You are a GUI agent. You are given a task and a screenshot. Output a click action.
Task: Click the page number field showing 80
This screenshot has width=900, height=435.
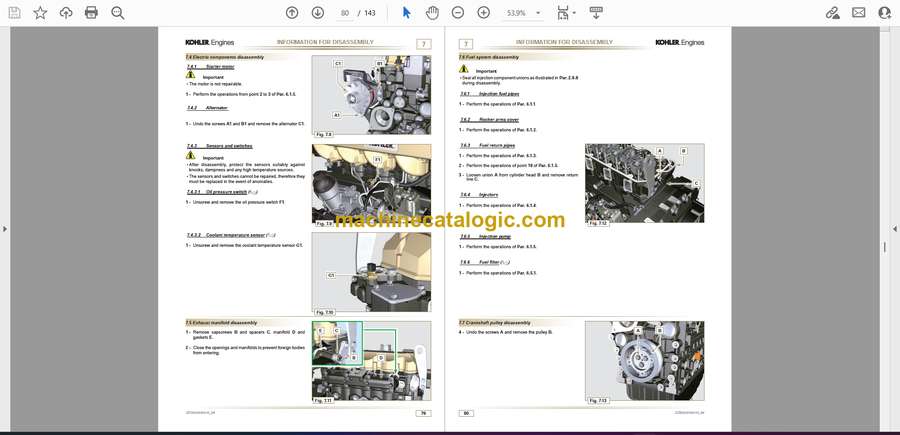pyautogui.click(x=345, y=13)
